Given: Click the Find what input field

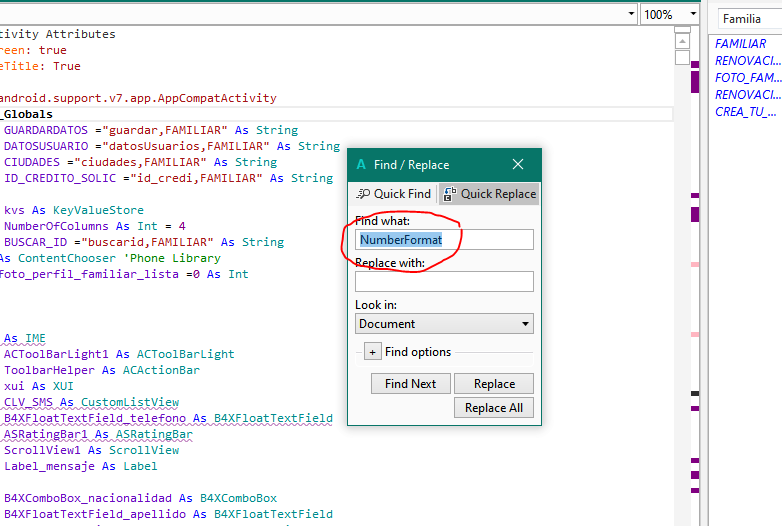Looking at the screenshot, I should 444,240.
